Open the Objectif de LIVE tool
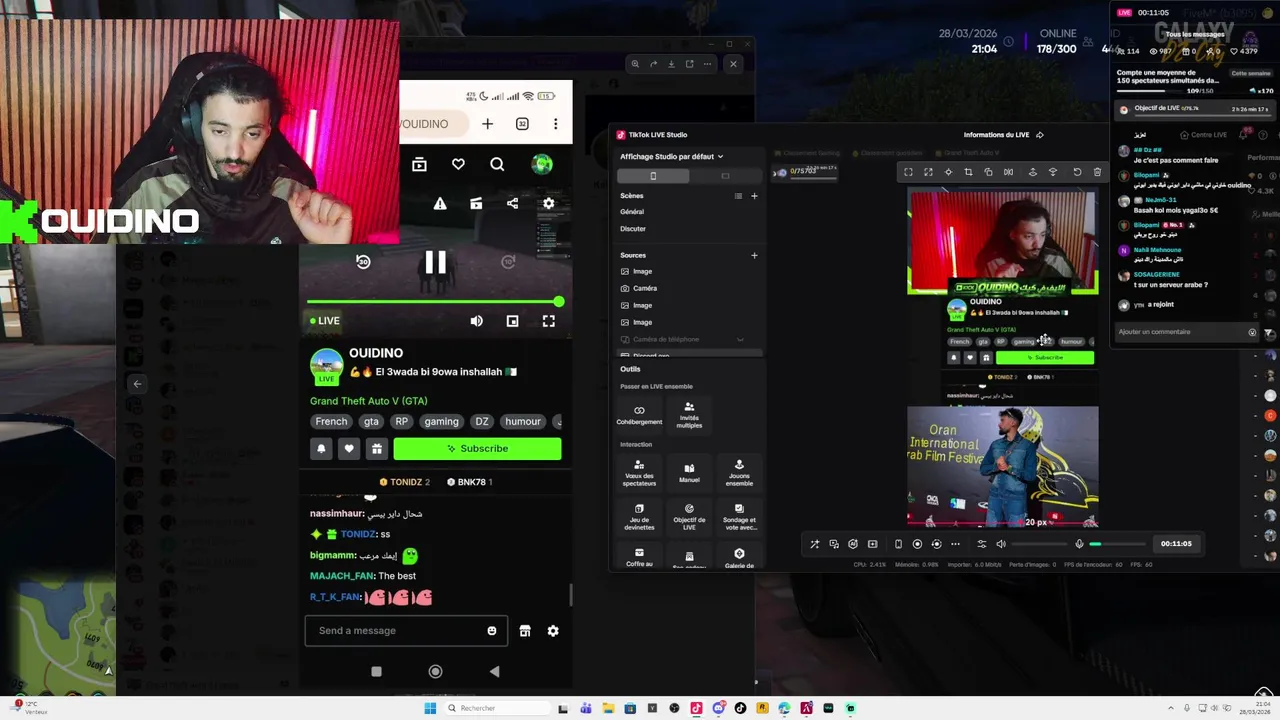This screenshot has height=720, width=1280. pos(689,517)
